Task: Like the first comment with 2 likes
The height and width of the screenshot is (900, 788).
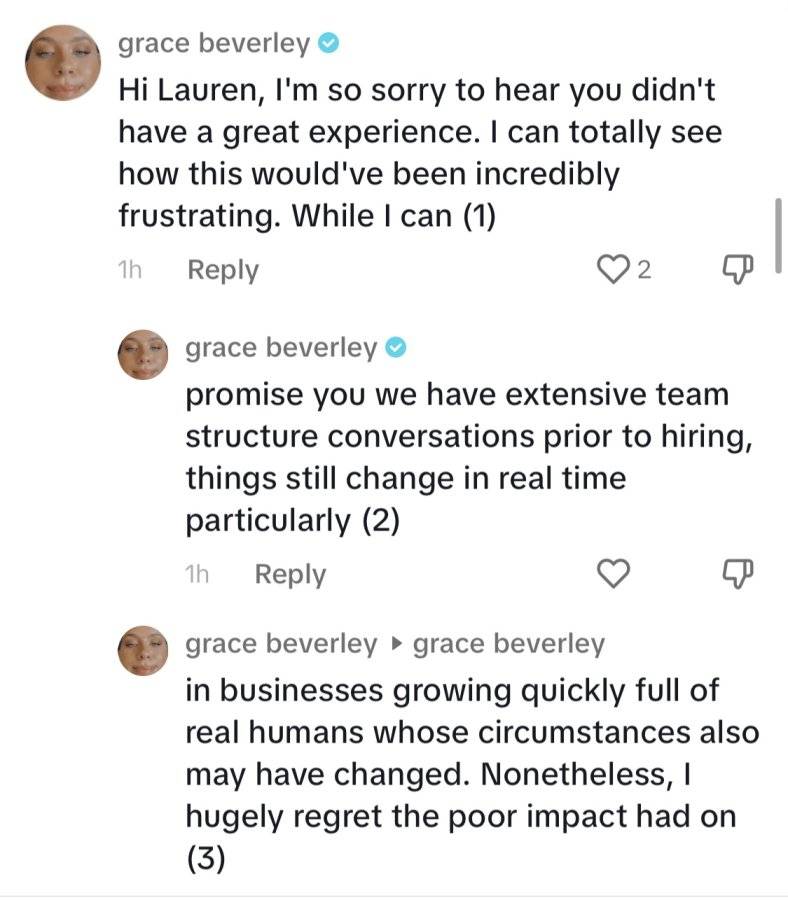Action: [614, 269]
